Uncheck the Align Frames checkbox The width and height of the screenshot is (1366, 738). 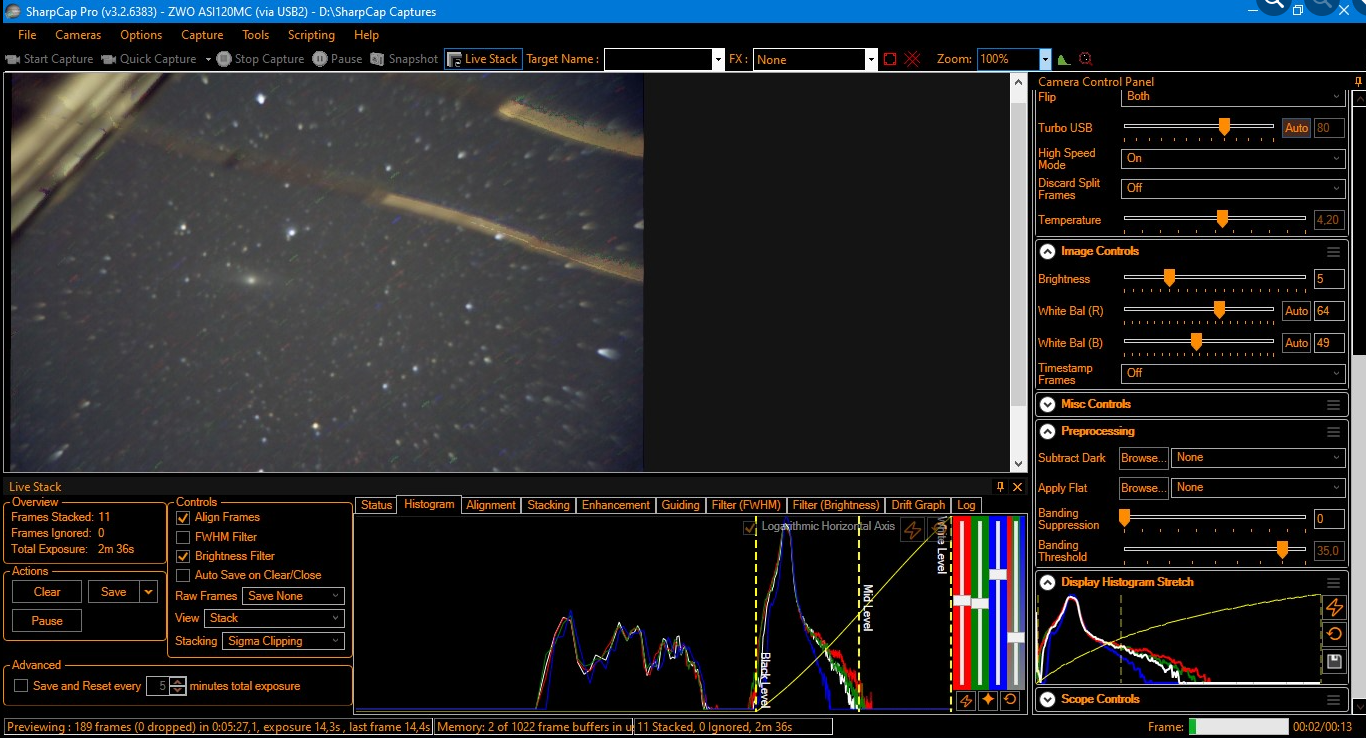coord(183,518)
